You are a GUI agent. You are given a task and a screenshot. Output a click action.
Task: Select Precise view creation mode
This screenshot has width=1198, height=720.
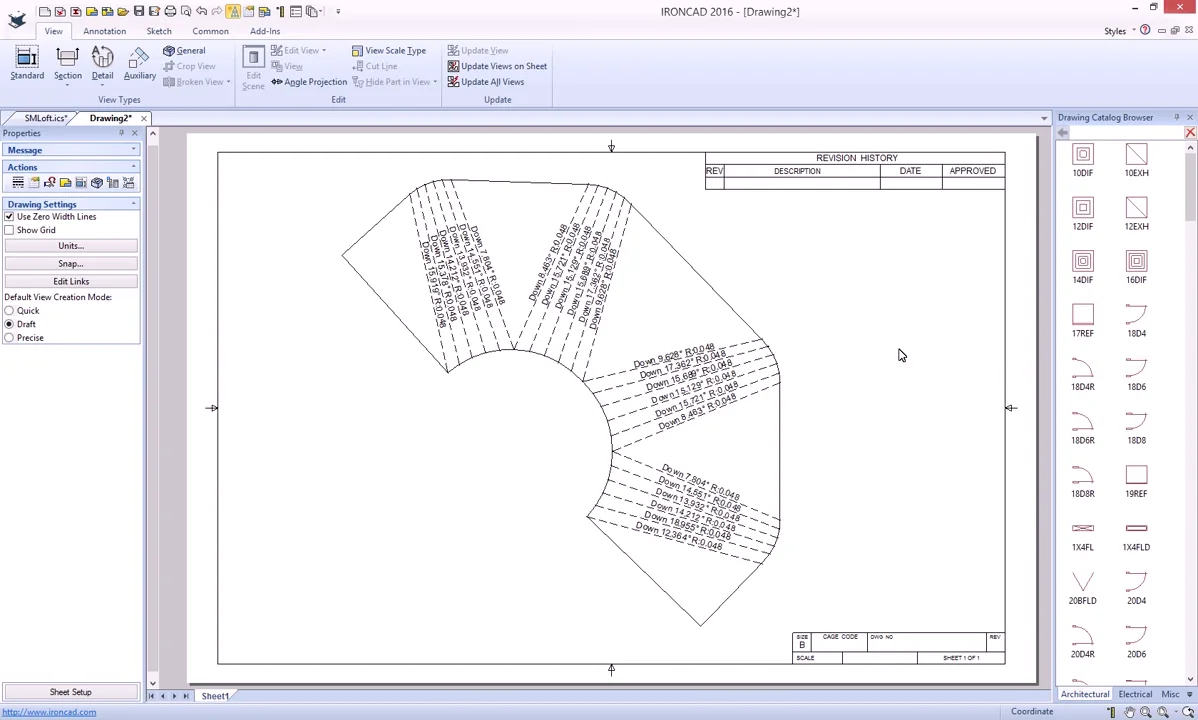[9, 338]
